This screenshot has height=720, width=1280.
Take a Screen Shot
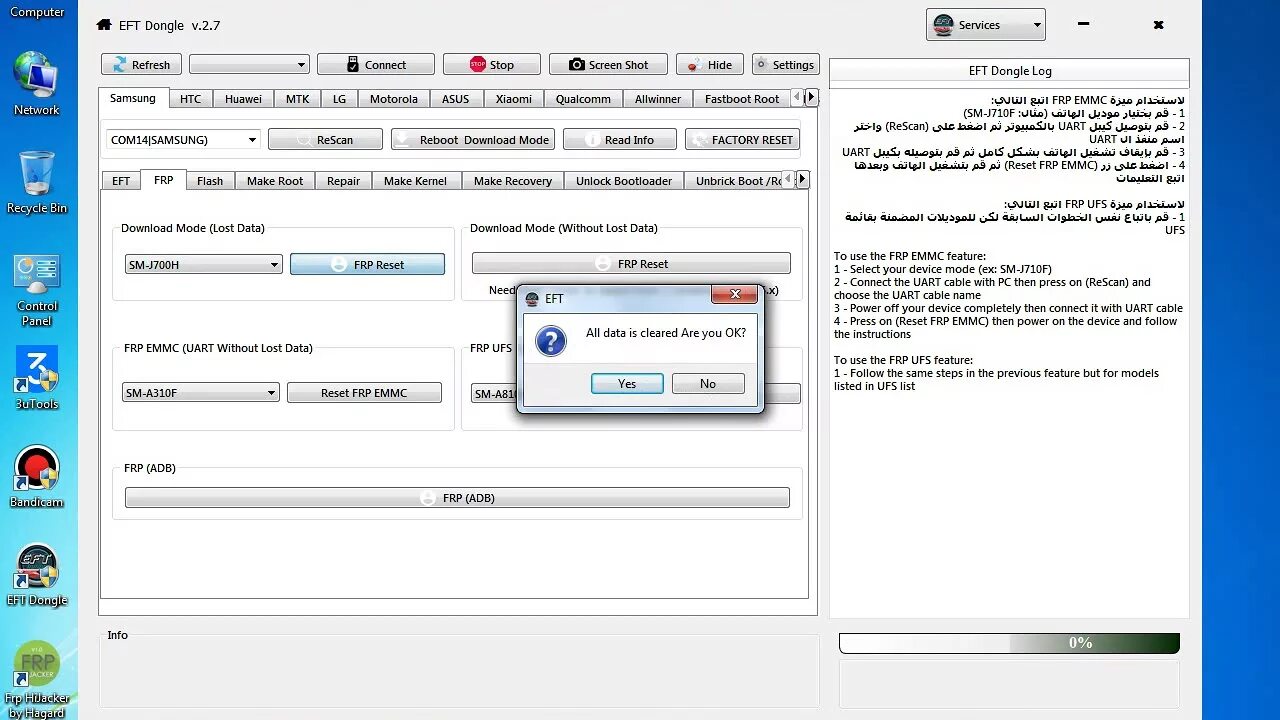point(608,64)
